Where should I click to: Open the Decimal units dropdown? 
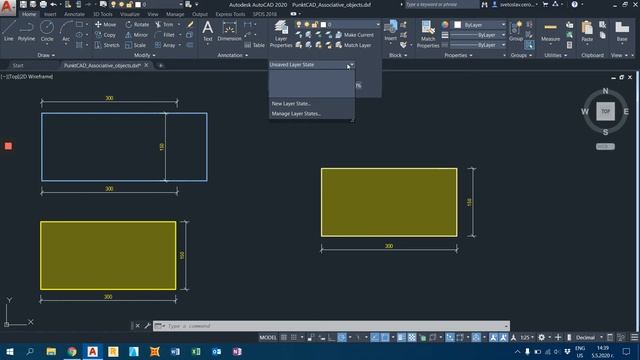point(588,338)
